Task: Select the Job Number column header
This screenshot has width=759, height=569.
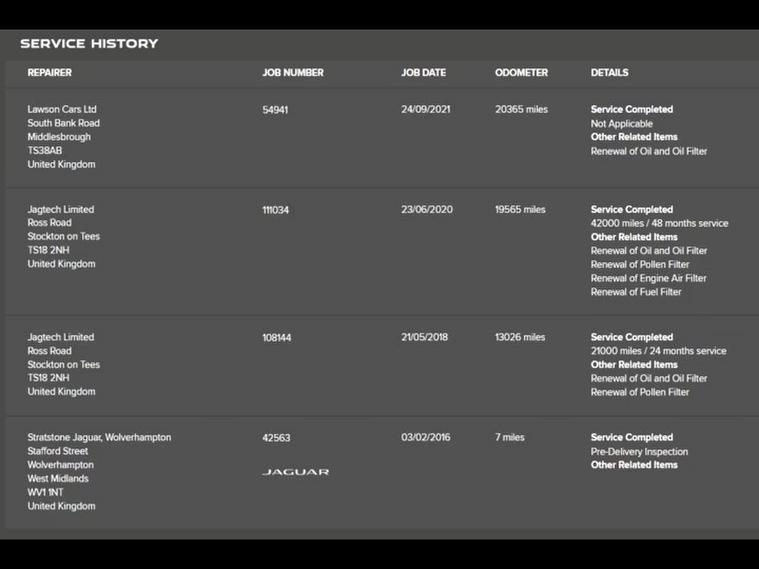Action: tap(293, 73)
